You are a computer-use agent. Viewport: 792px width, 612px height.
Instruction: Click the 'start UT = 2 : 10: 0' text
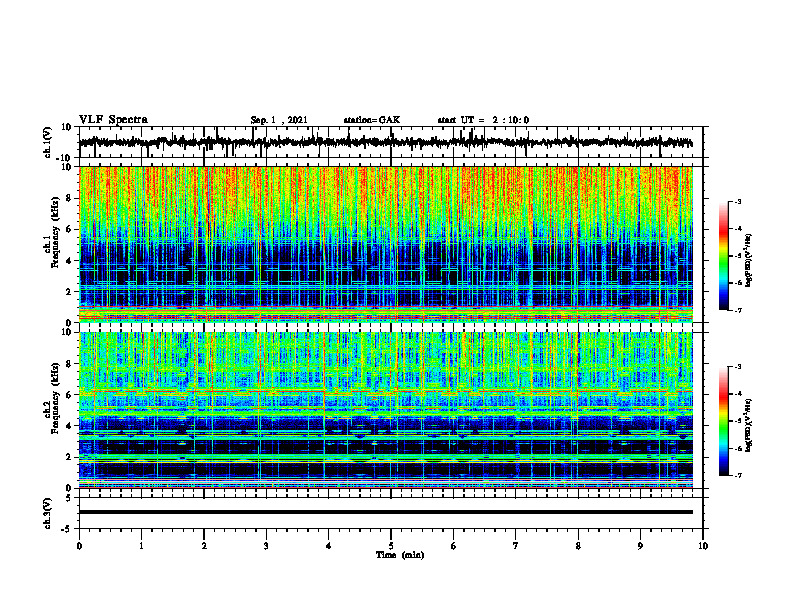[483, 120]
